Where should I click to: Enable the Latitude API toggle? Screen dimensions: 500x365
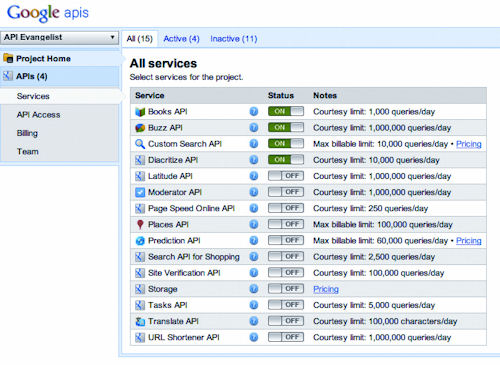click(x=286, y=176)
